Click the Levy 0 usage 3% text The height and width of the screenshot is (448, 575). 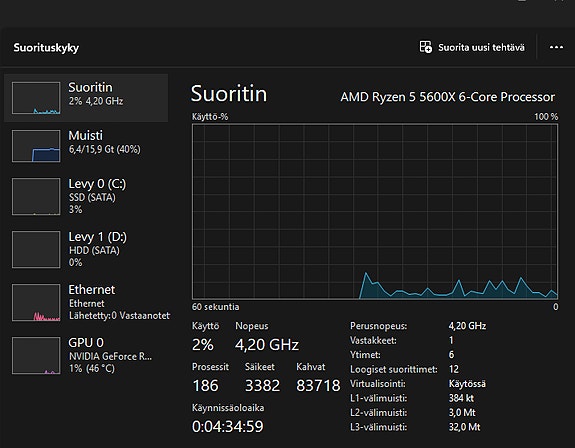76,209
